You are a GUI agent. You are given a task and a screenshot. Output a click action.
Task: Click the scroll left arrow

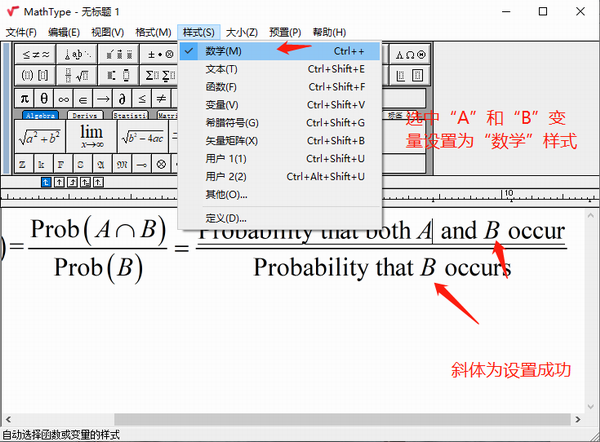pyautogui.click(x=8, y=419)
